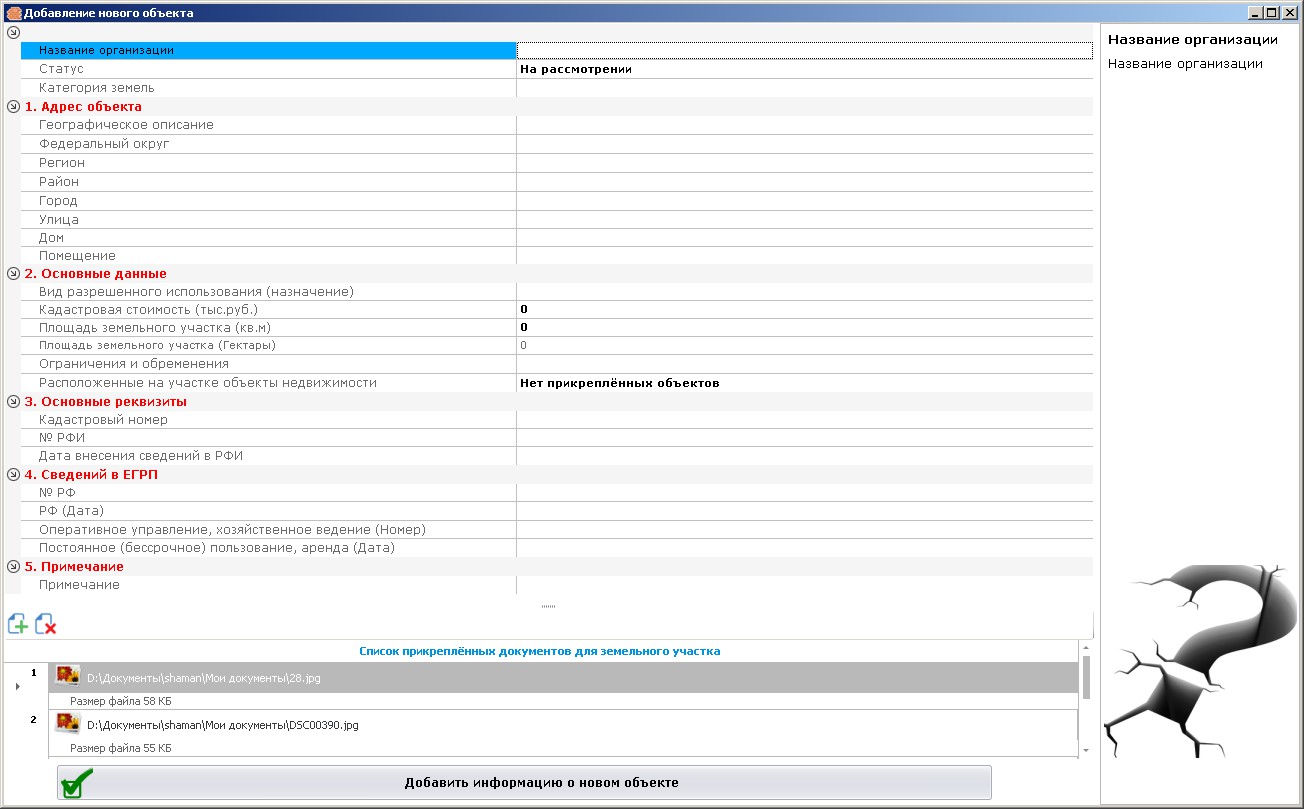Focus the 'Кадастровый номер' value field
Screen dimensions: 1304x809
click(804, 420)
